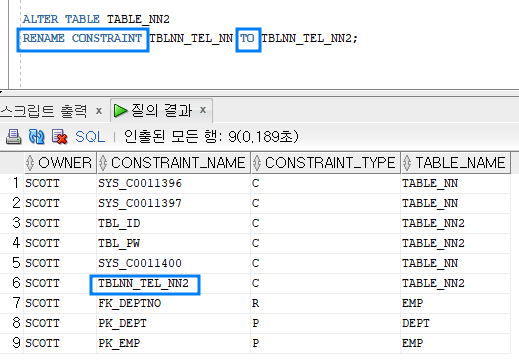Viewport: 519px width, 364px height.
Task: Click the green run icon on 질의 결과 tab
Action: pyautogui.click(x=120, y=110)
